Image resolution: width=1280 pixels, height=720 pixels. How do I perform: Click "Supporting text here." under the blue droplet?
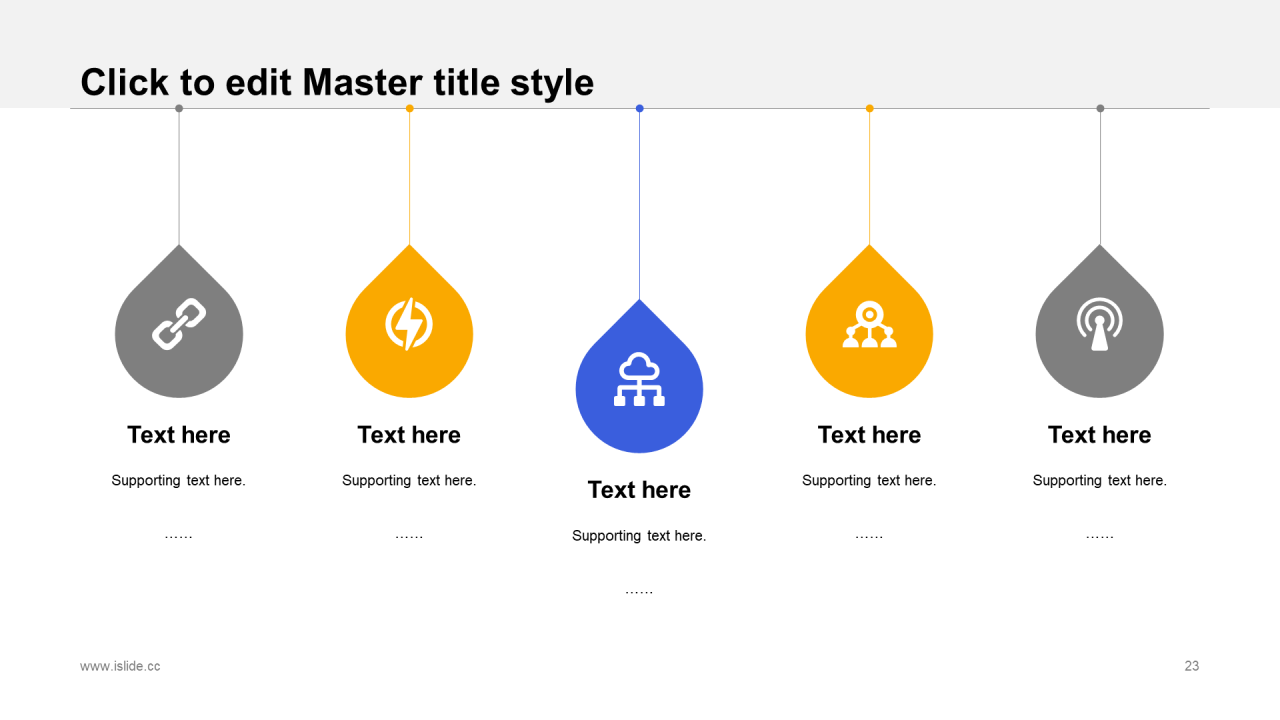coord(639,536)
